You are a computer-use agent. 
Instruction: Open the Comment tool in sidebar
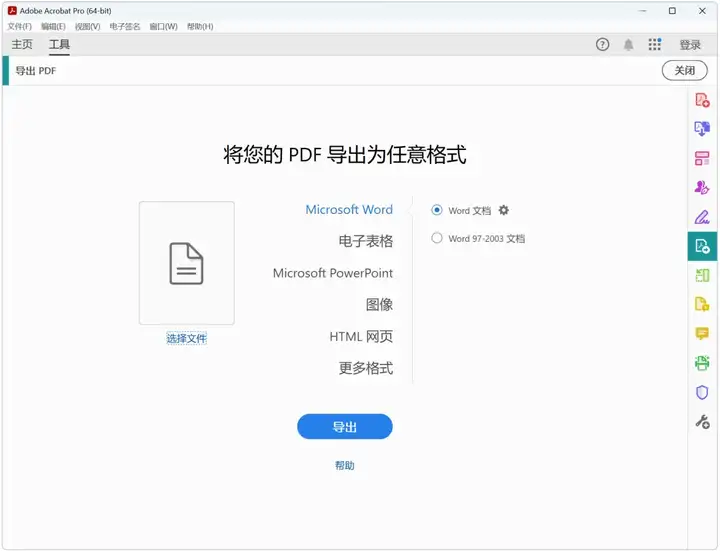click(702, 333)
